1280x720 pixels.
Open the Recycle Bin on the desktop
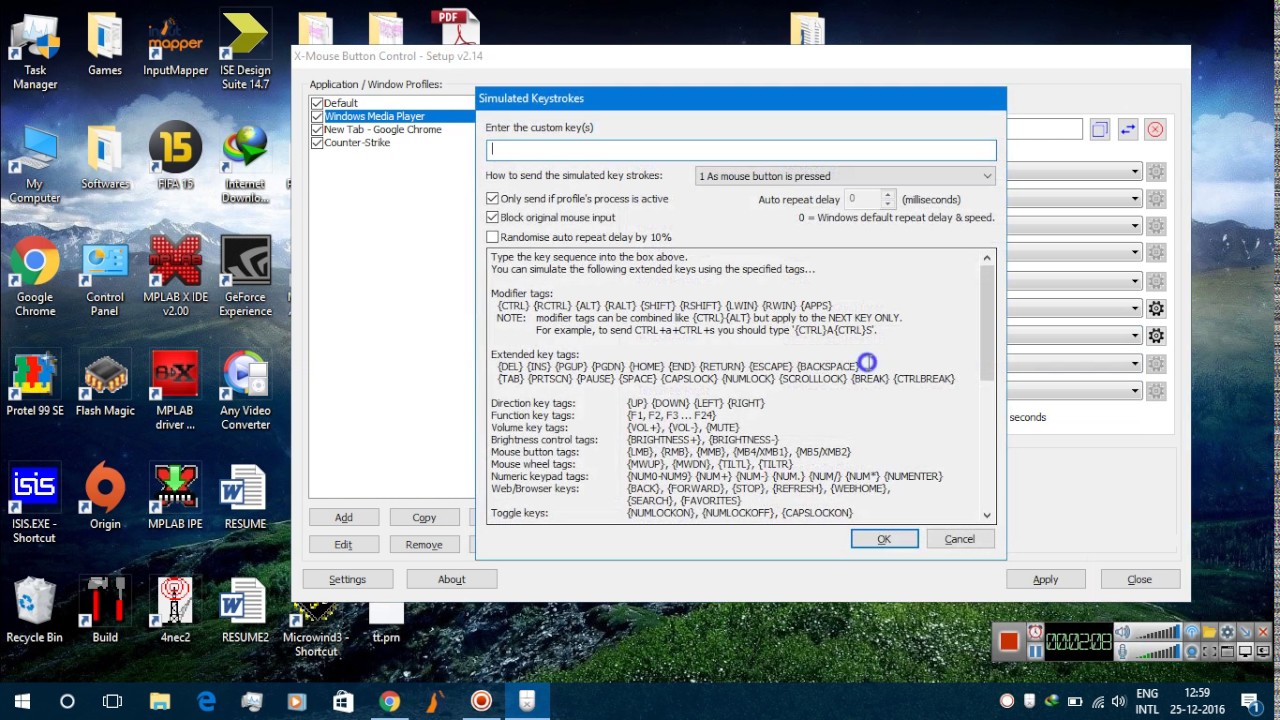[x=34, y=611]
